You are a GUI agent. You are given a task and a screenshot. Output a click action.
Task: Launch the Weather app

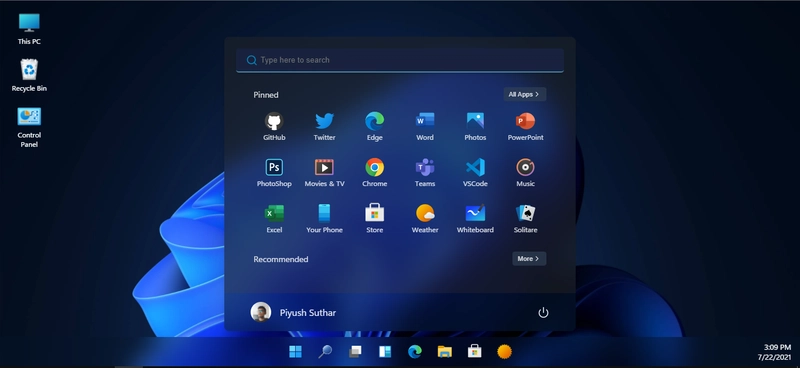tap(424, 219)
